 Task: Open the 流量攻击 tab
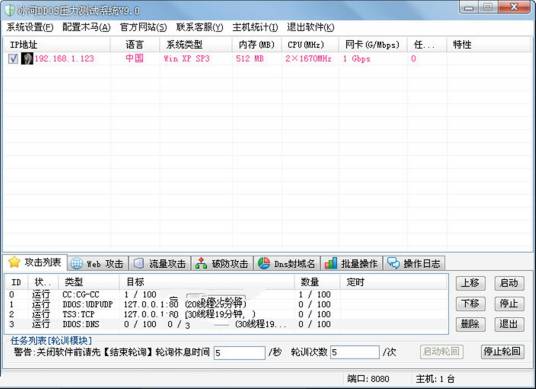pyautogui.click(x=160, y=264)
